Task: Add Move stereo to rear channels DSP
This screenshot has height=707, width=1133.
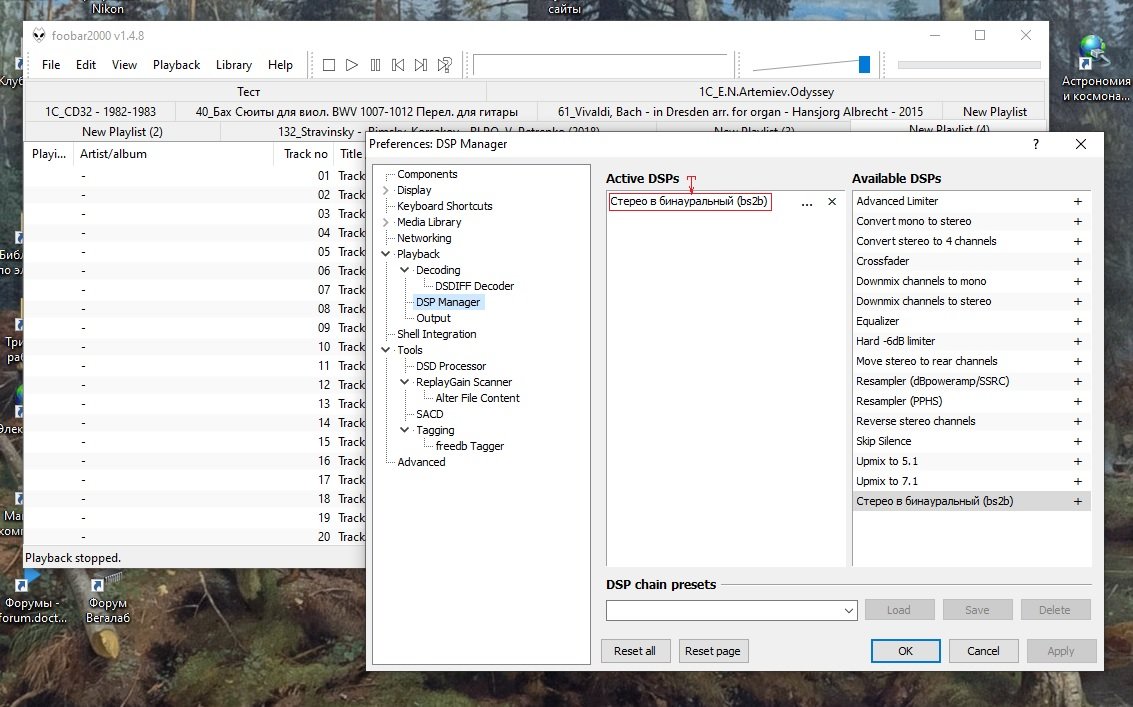Action: pos(1077,361)
